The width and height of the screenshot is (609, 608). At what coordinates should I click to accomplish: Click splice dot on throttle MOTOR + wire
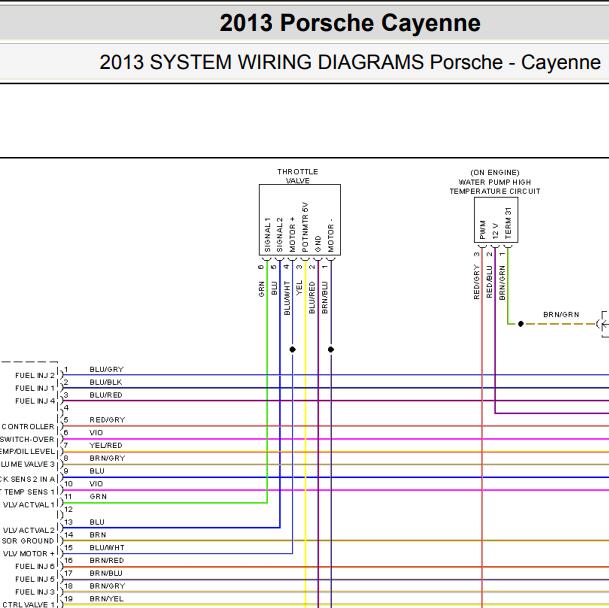tap(292, 349)
